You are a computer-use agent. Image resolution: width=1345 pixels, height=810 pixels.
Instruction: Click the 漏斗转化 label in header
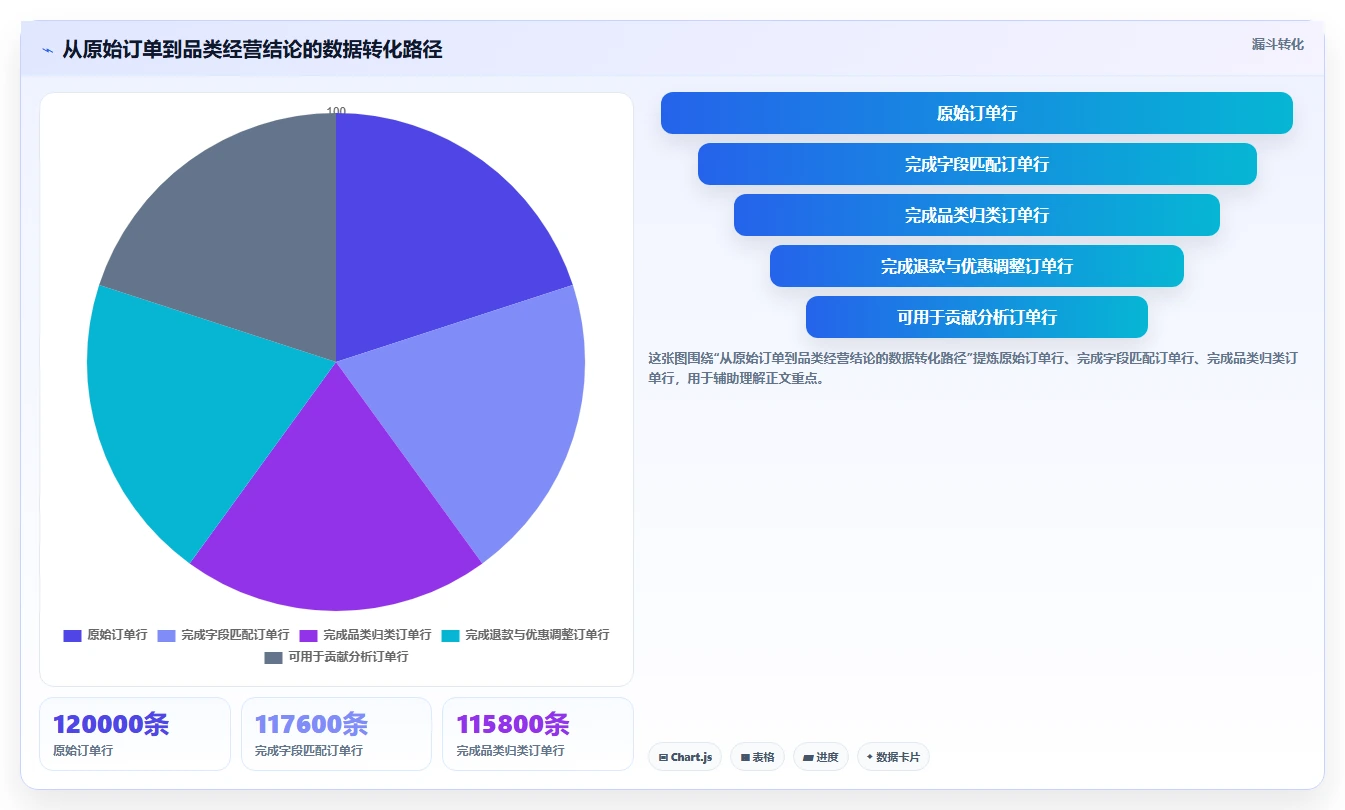click(1278, 45)
